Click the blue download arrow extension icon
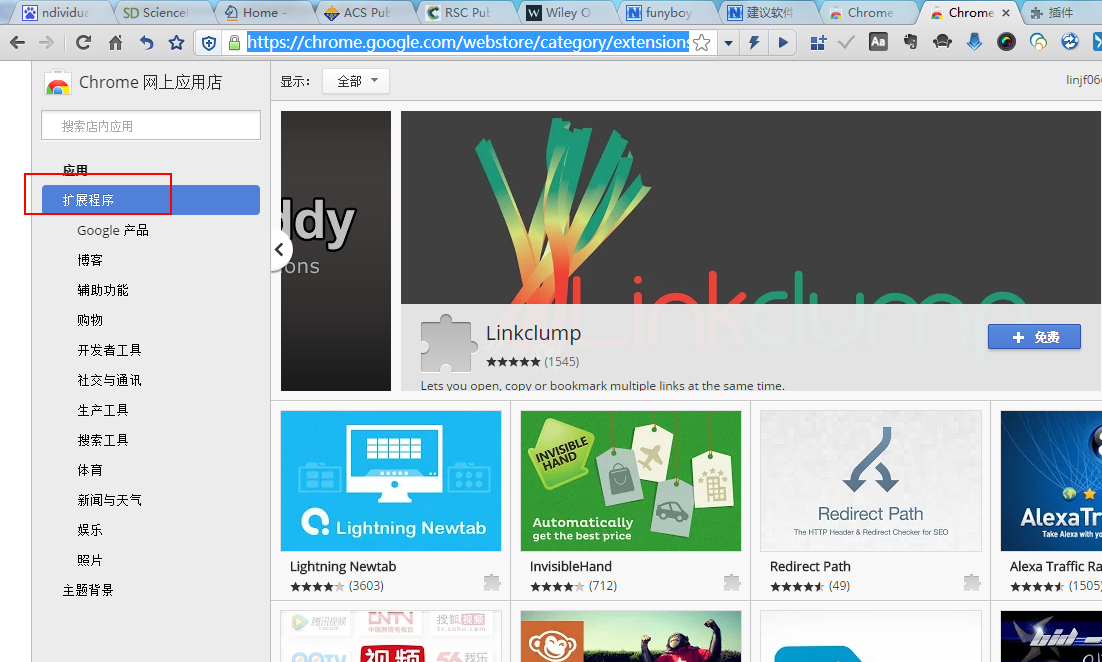The image size is (1102, 662). pos(974,42)
